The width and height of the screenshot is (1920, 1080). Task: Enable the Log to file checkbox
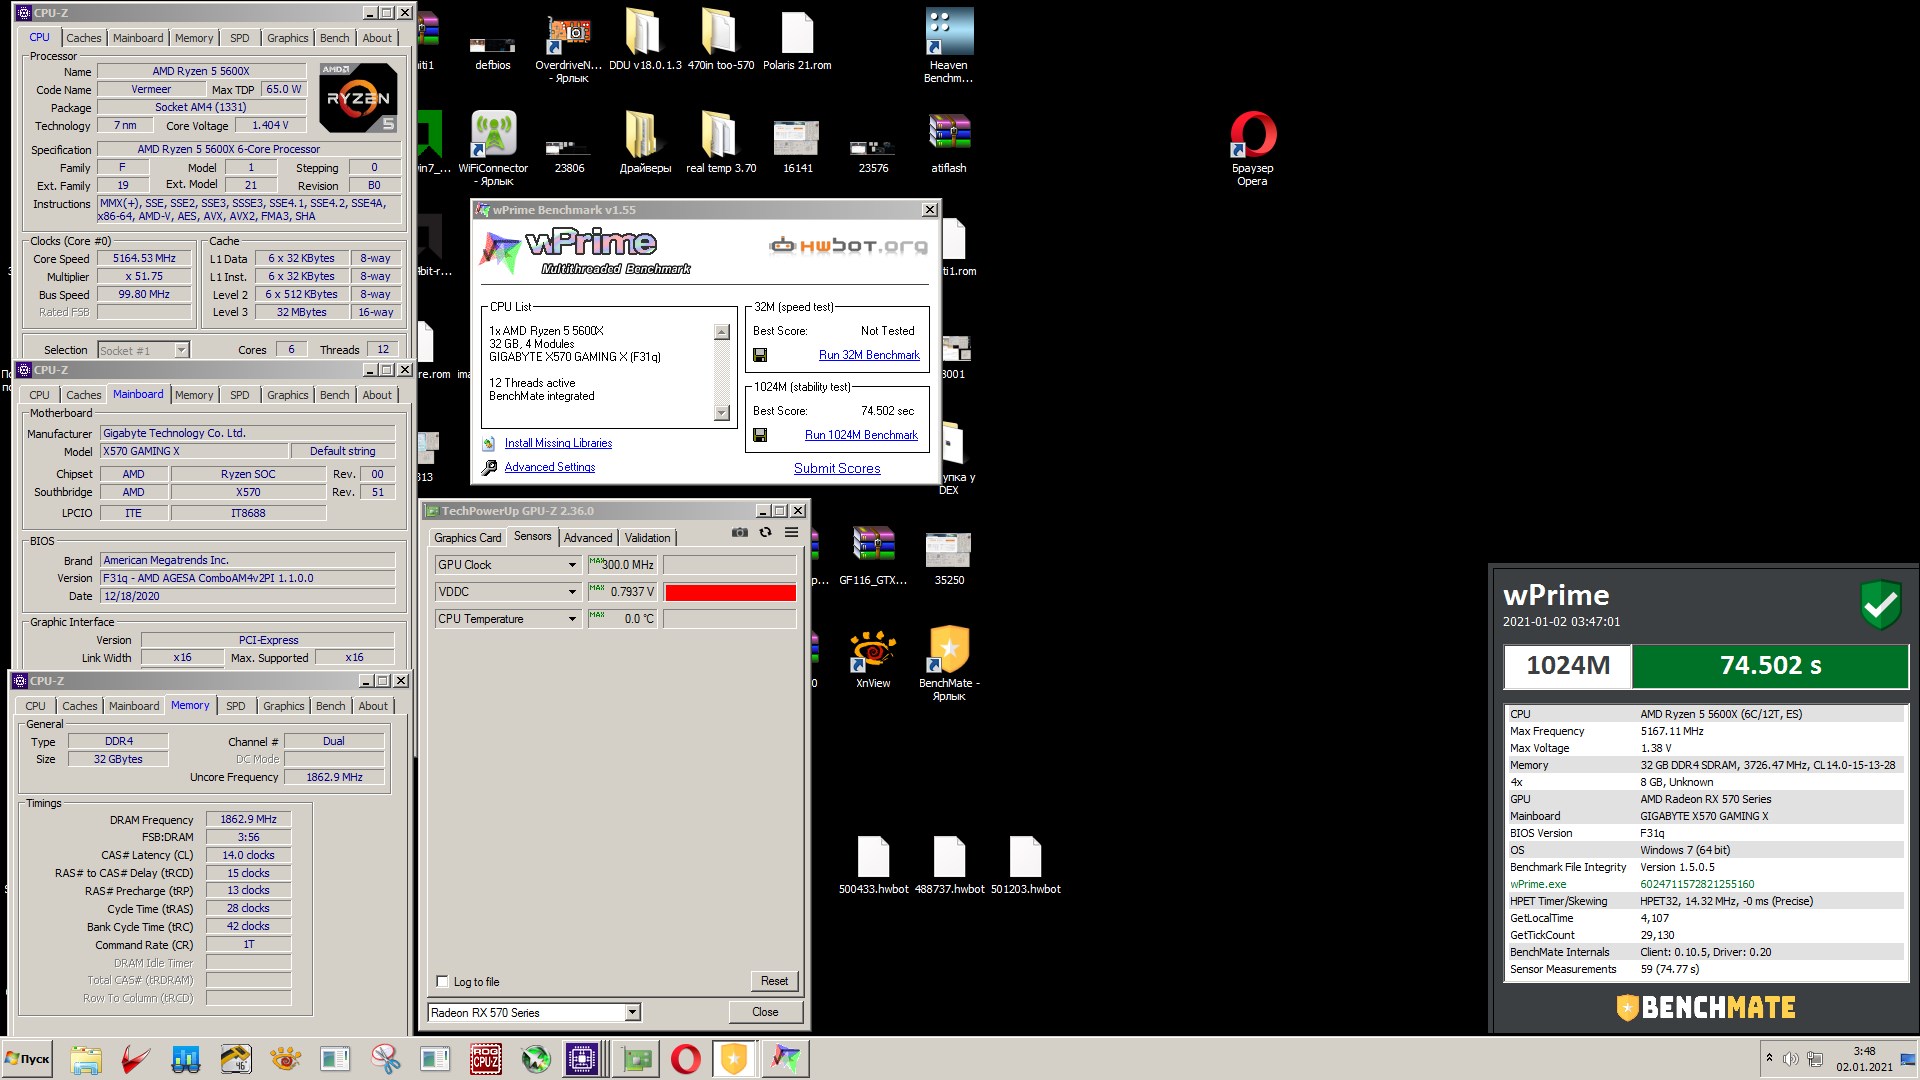click(443, 982)
